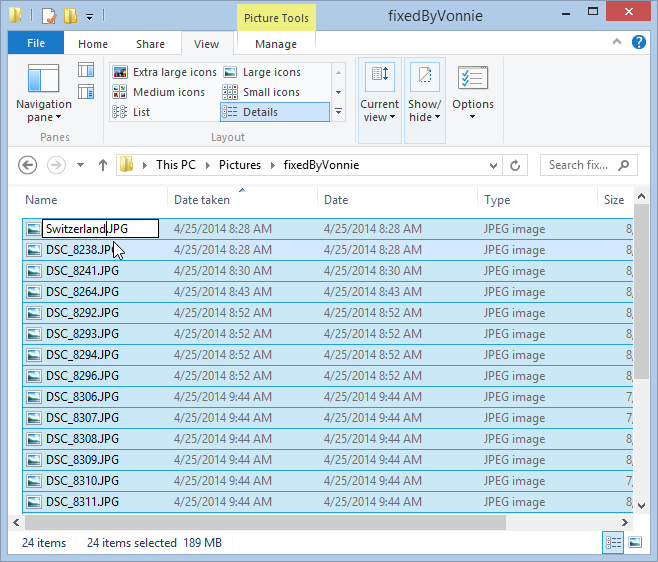This screenshot has width=658, height=562.
Task: Select Details layout
Action: (x=275, y=112)
